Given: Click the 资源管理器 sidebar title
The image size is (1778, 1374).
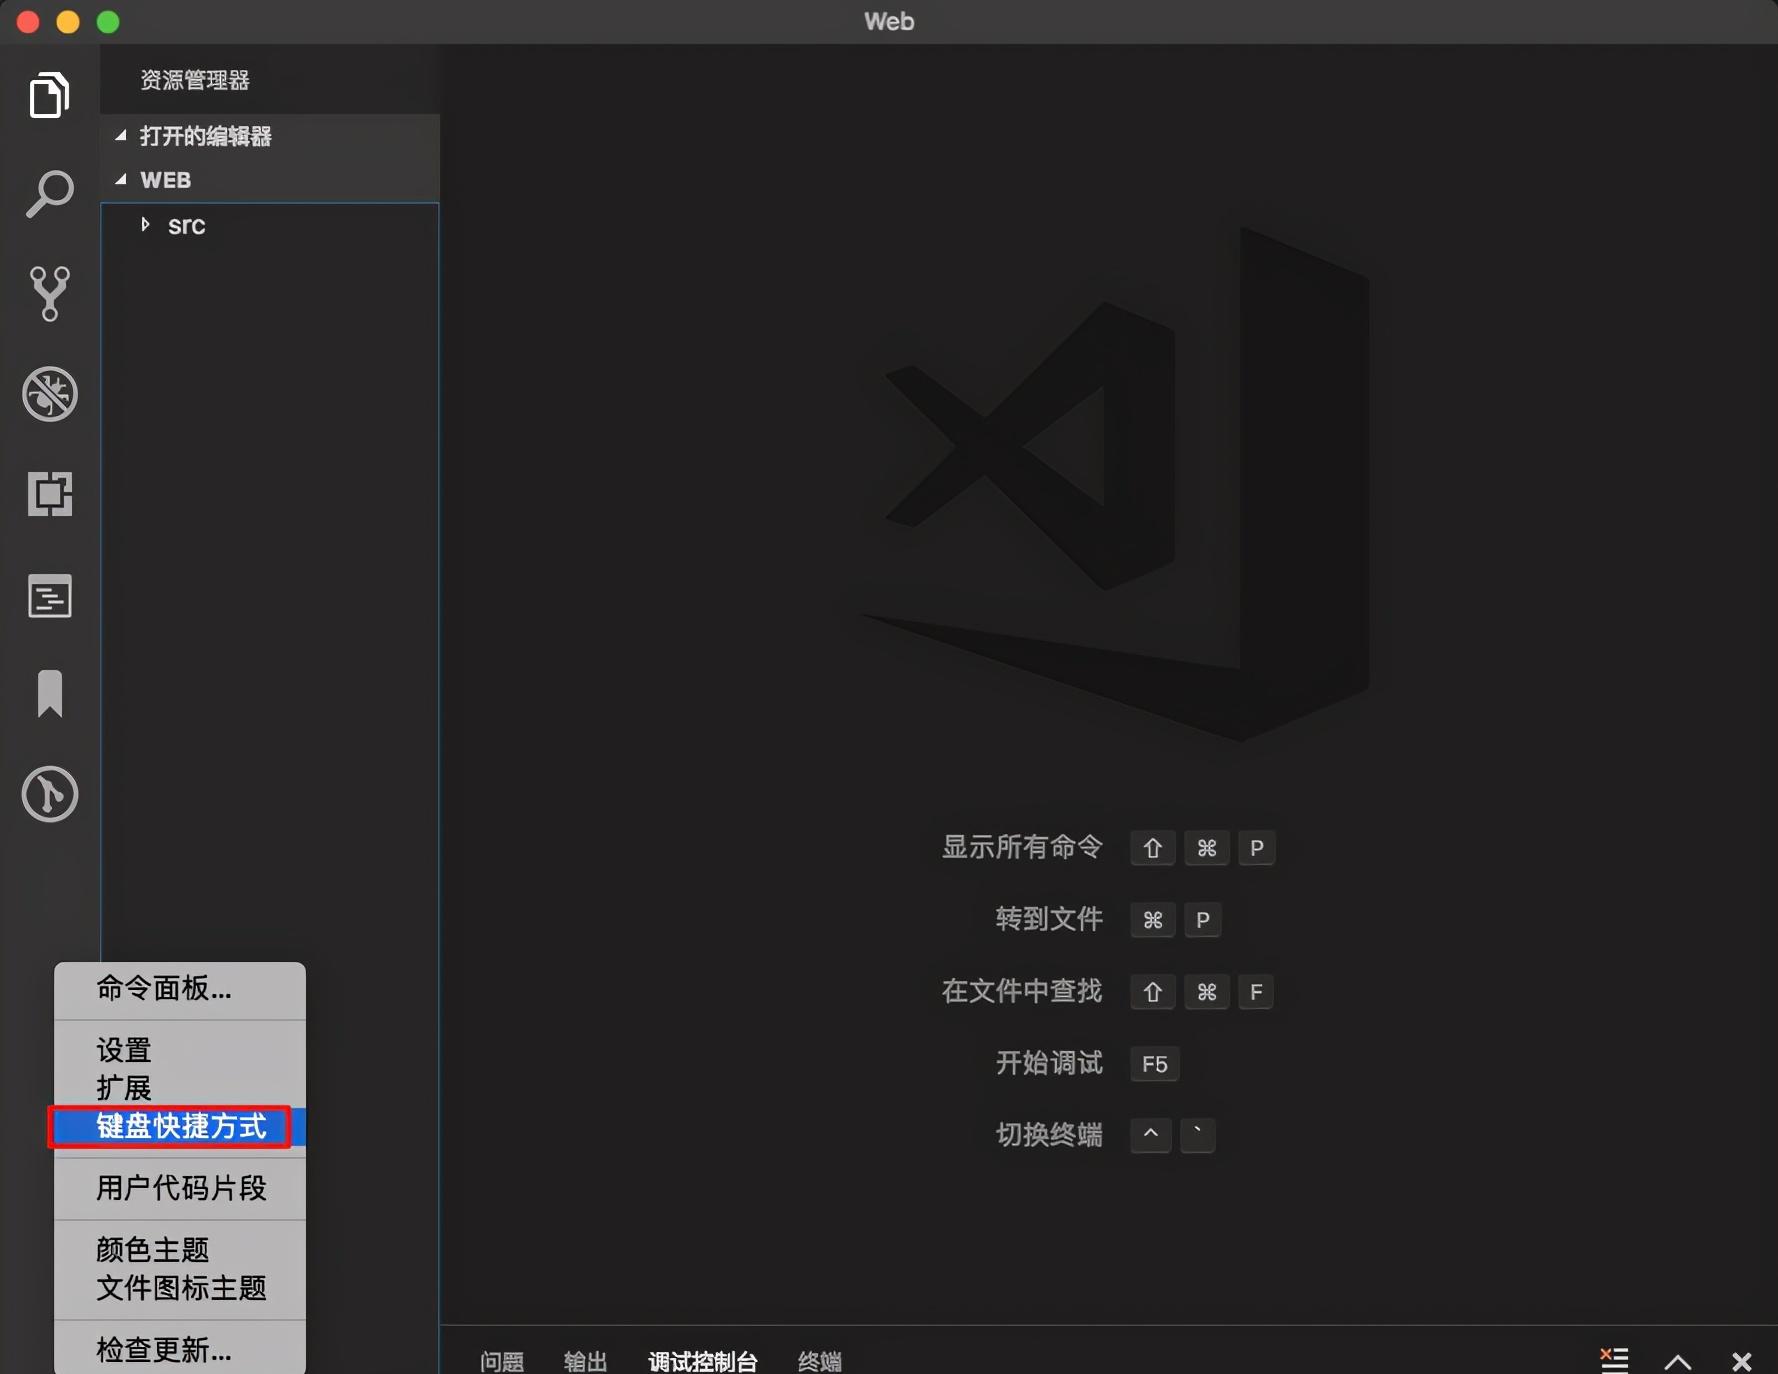Looking at the screenshot, I should [x=195, y=80].
